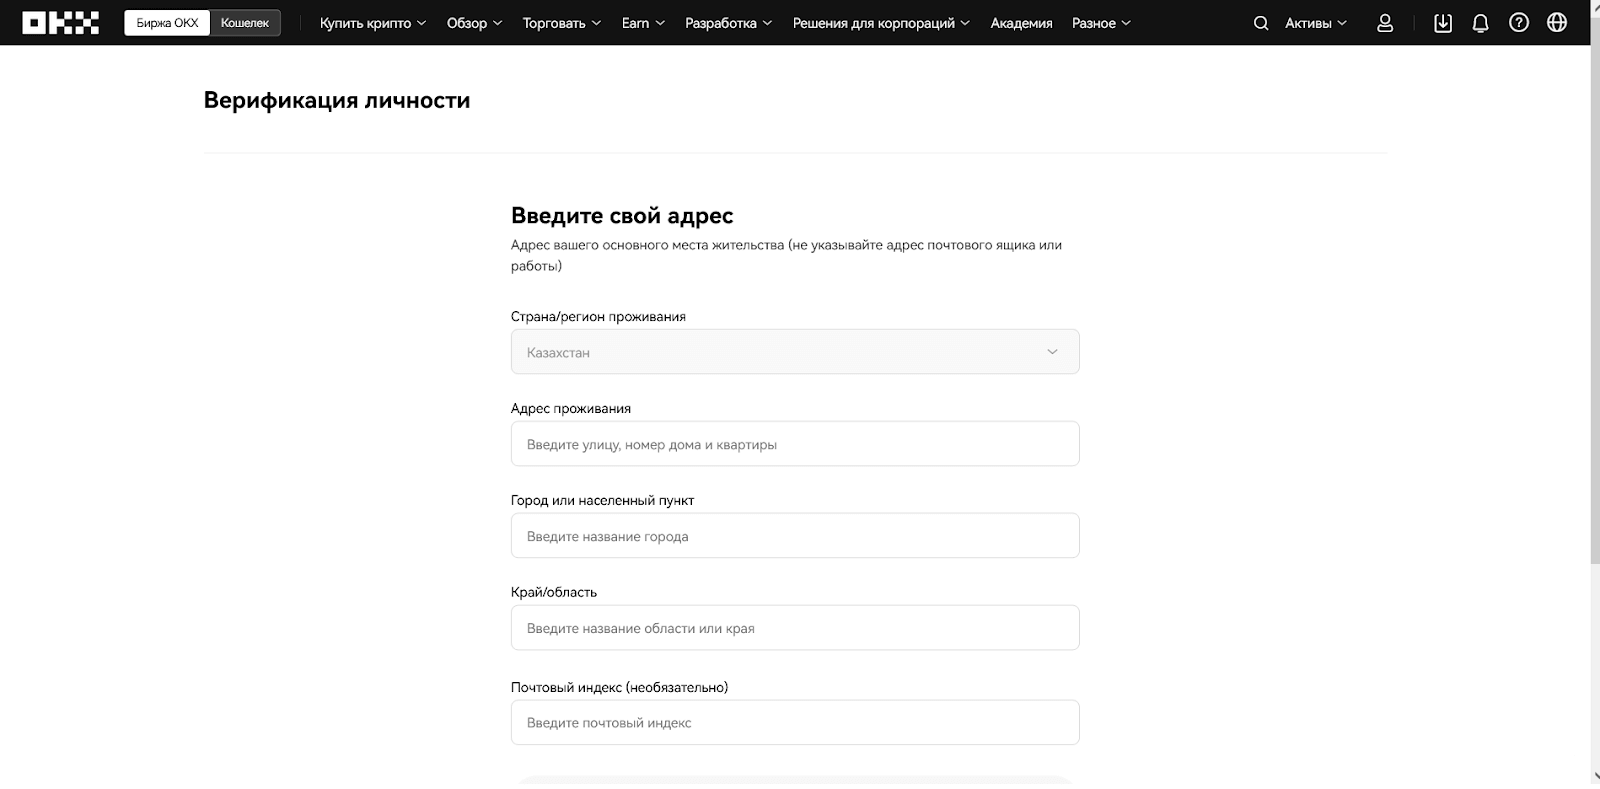
Task: Open the Решения для корпораций menu
Action: [880, 23]
